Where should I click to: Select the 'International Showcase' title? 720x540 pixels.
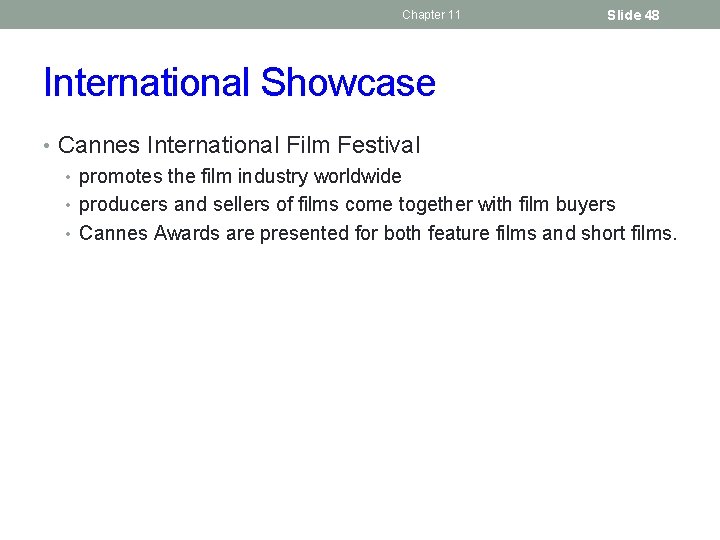coord(239,82)
